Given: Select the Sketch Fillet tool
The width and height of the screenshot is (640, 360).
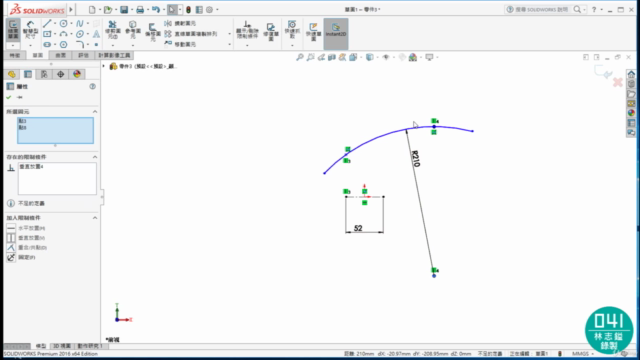Looking at the screenshot, I should point(80,44).
